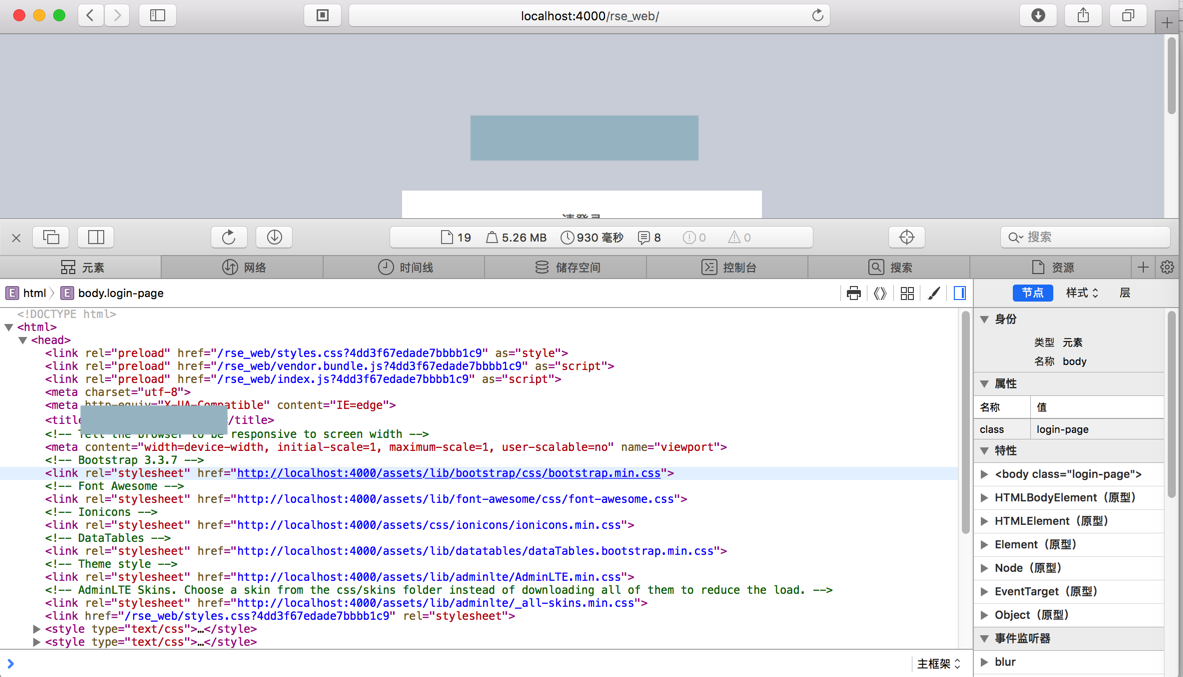Open the bootstrap.min.css stylesheet link
The image size is (1183, 677).
point(449,473)
